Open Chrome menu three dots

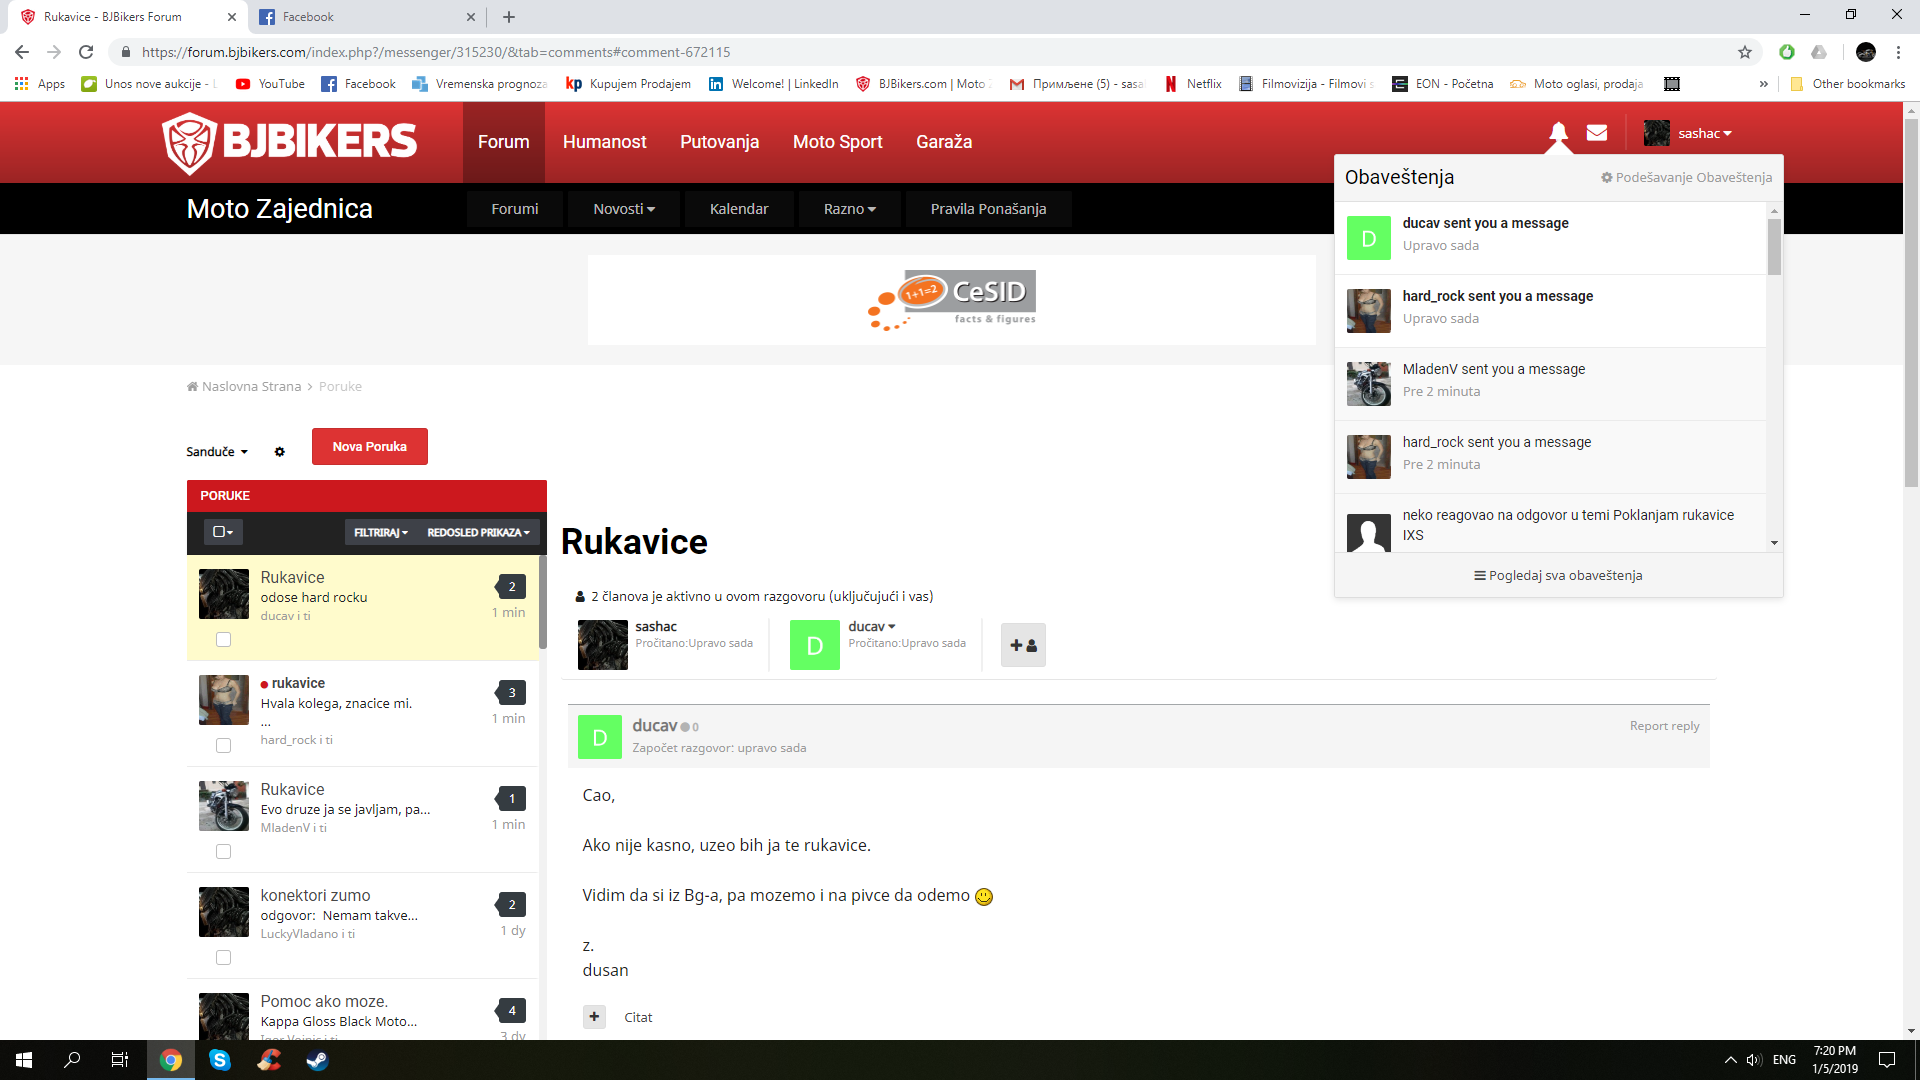1898,52
